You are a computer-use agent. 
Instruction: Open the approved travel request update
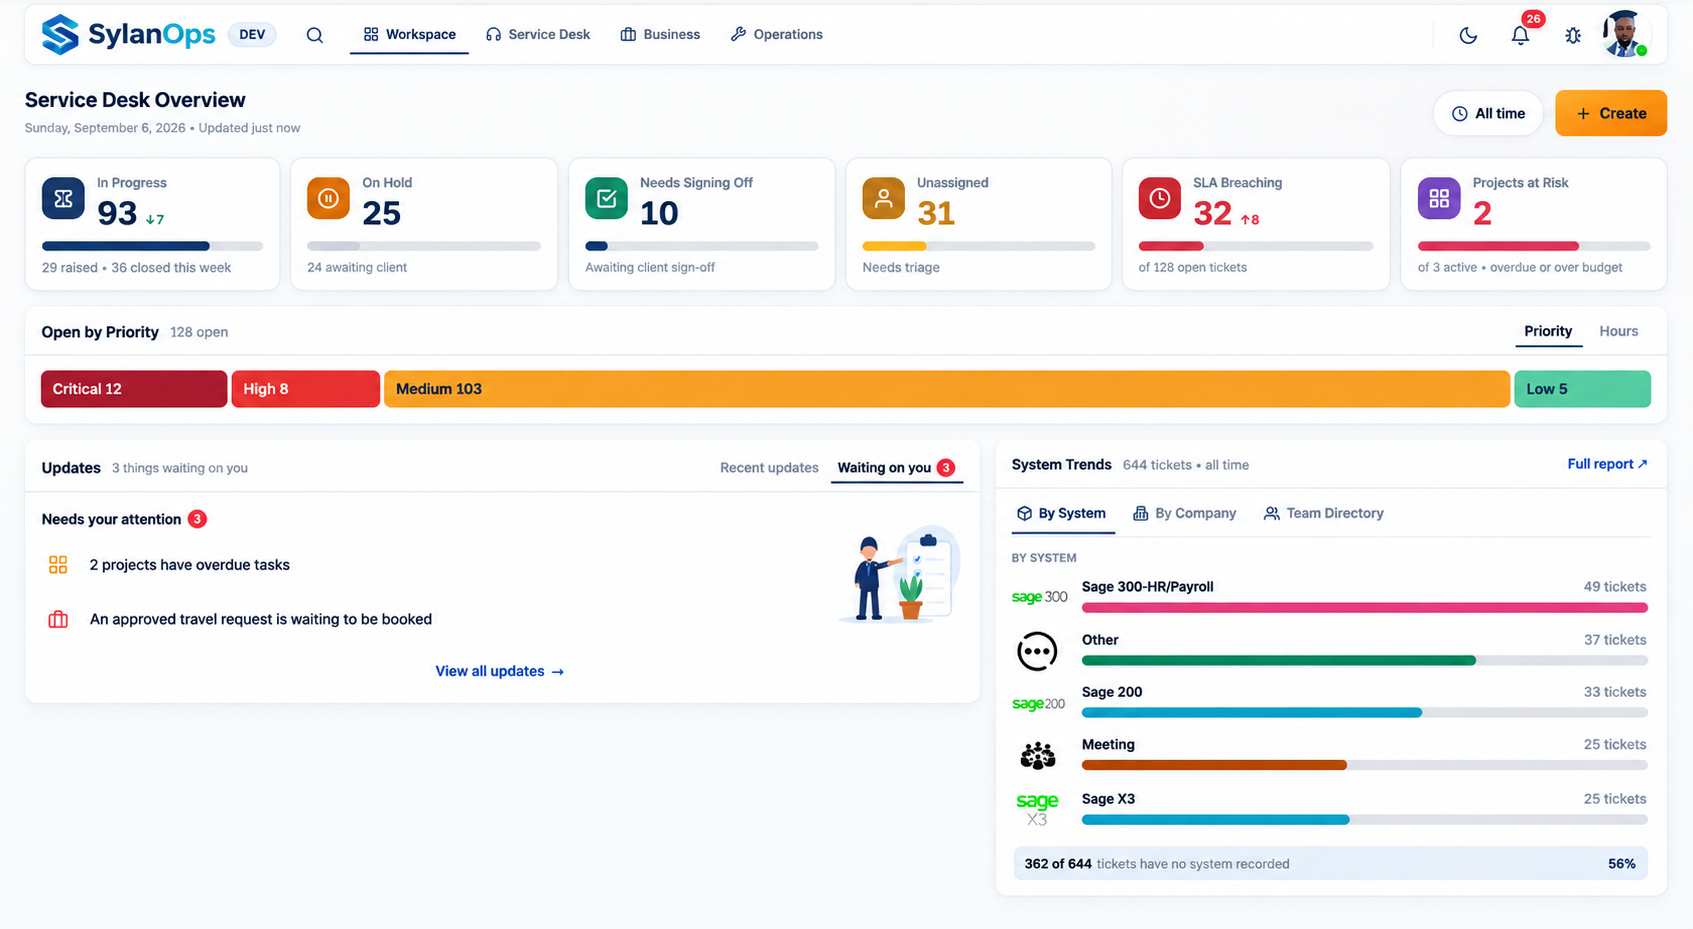point(261,619)
